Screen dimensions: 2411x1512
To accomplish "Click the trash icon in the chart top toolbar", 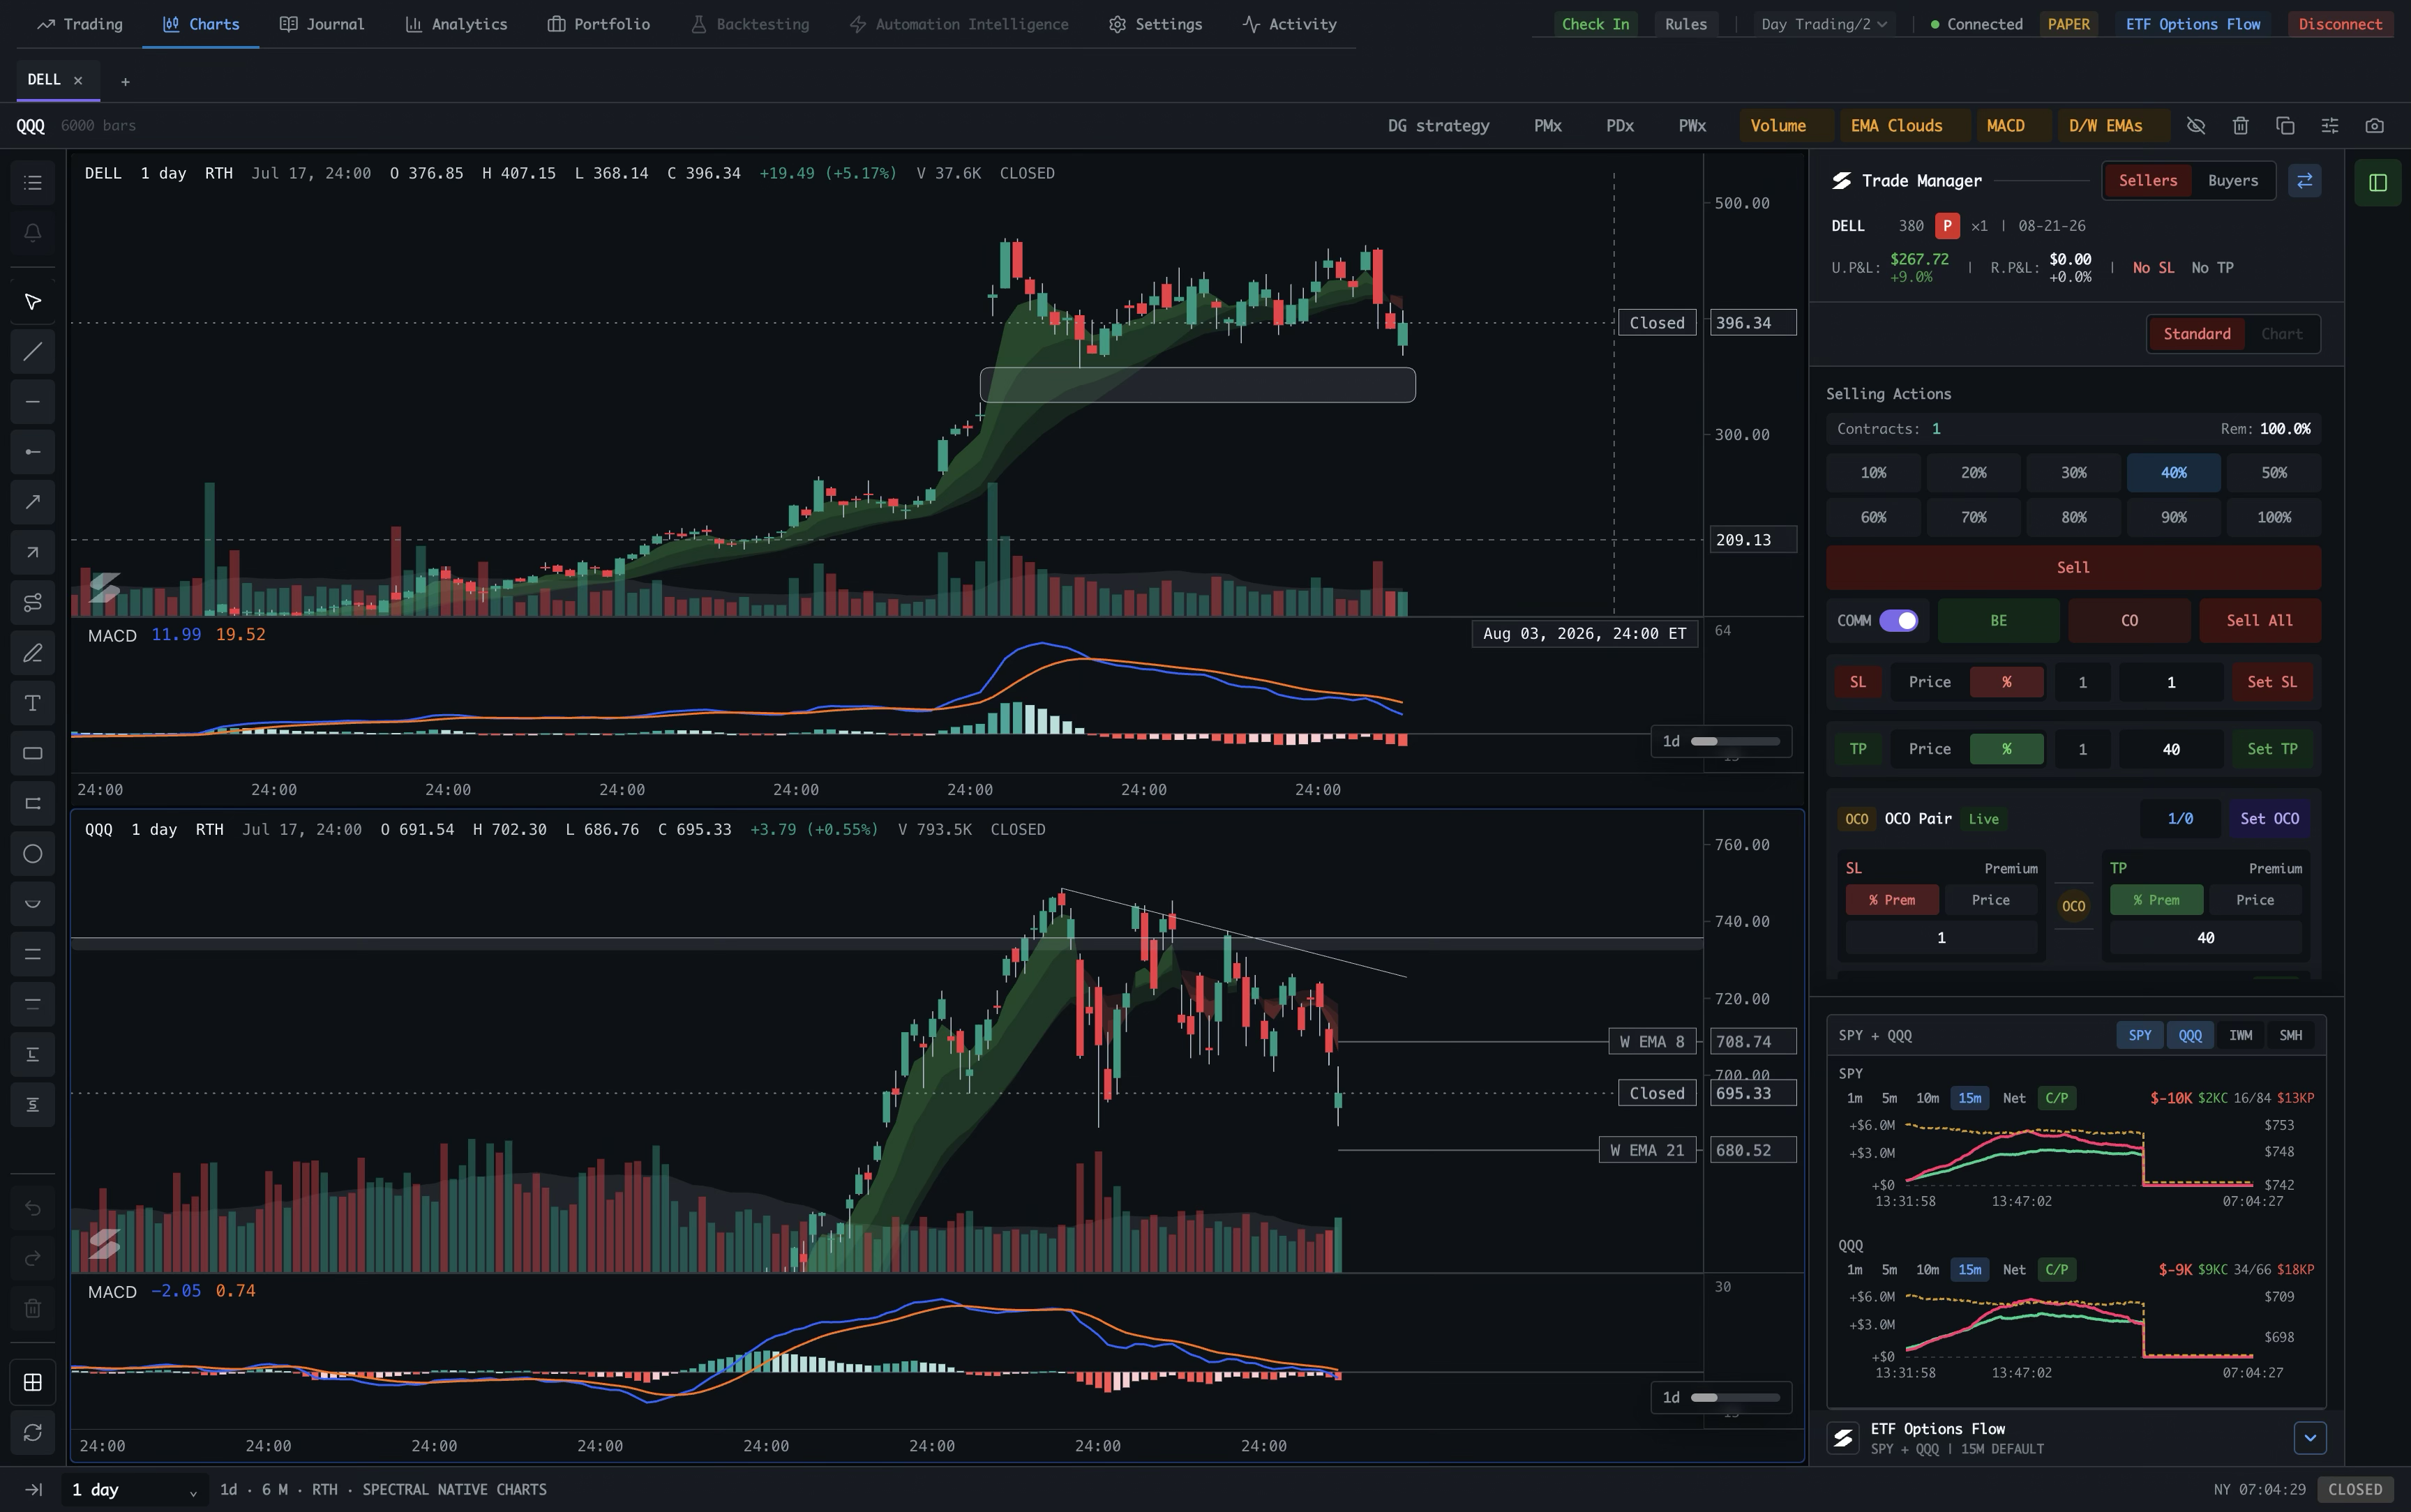I will click(x=2240, y=126).
